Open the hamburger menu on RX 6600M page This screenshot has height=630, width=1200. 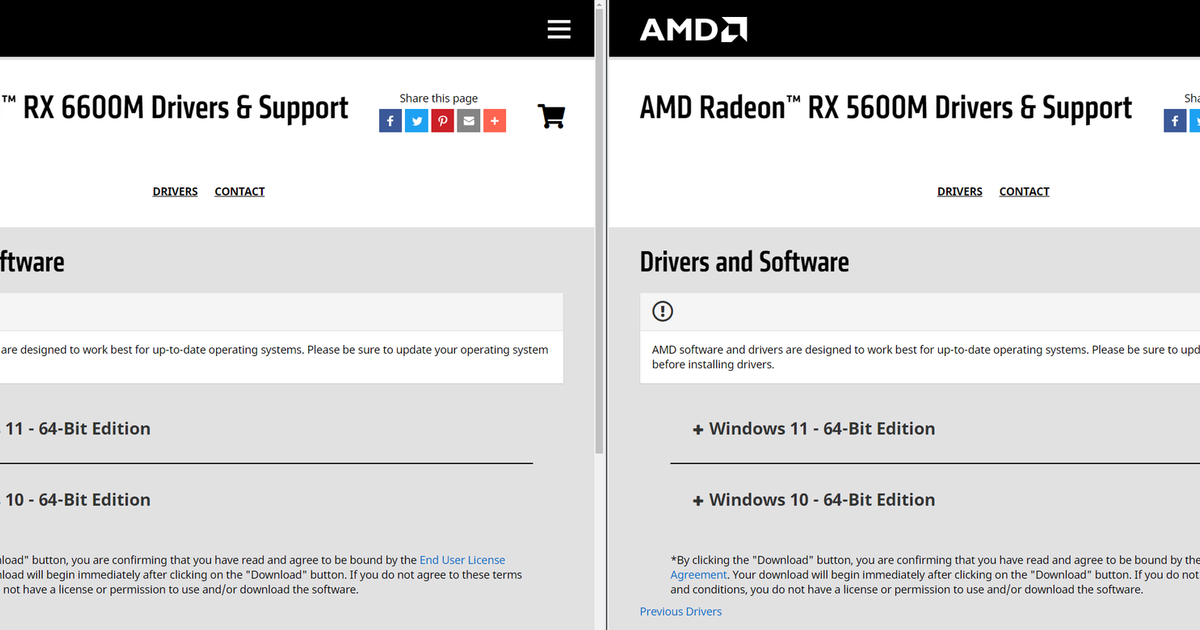coord(559,29)
